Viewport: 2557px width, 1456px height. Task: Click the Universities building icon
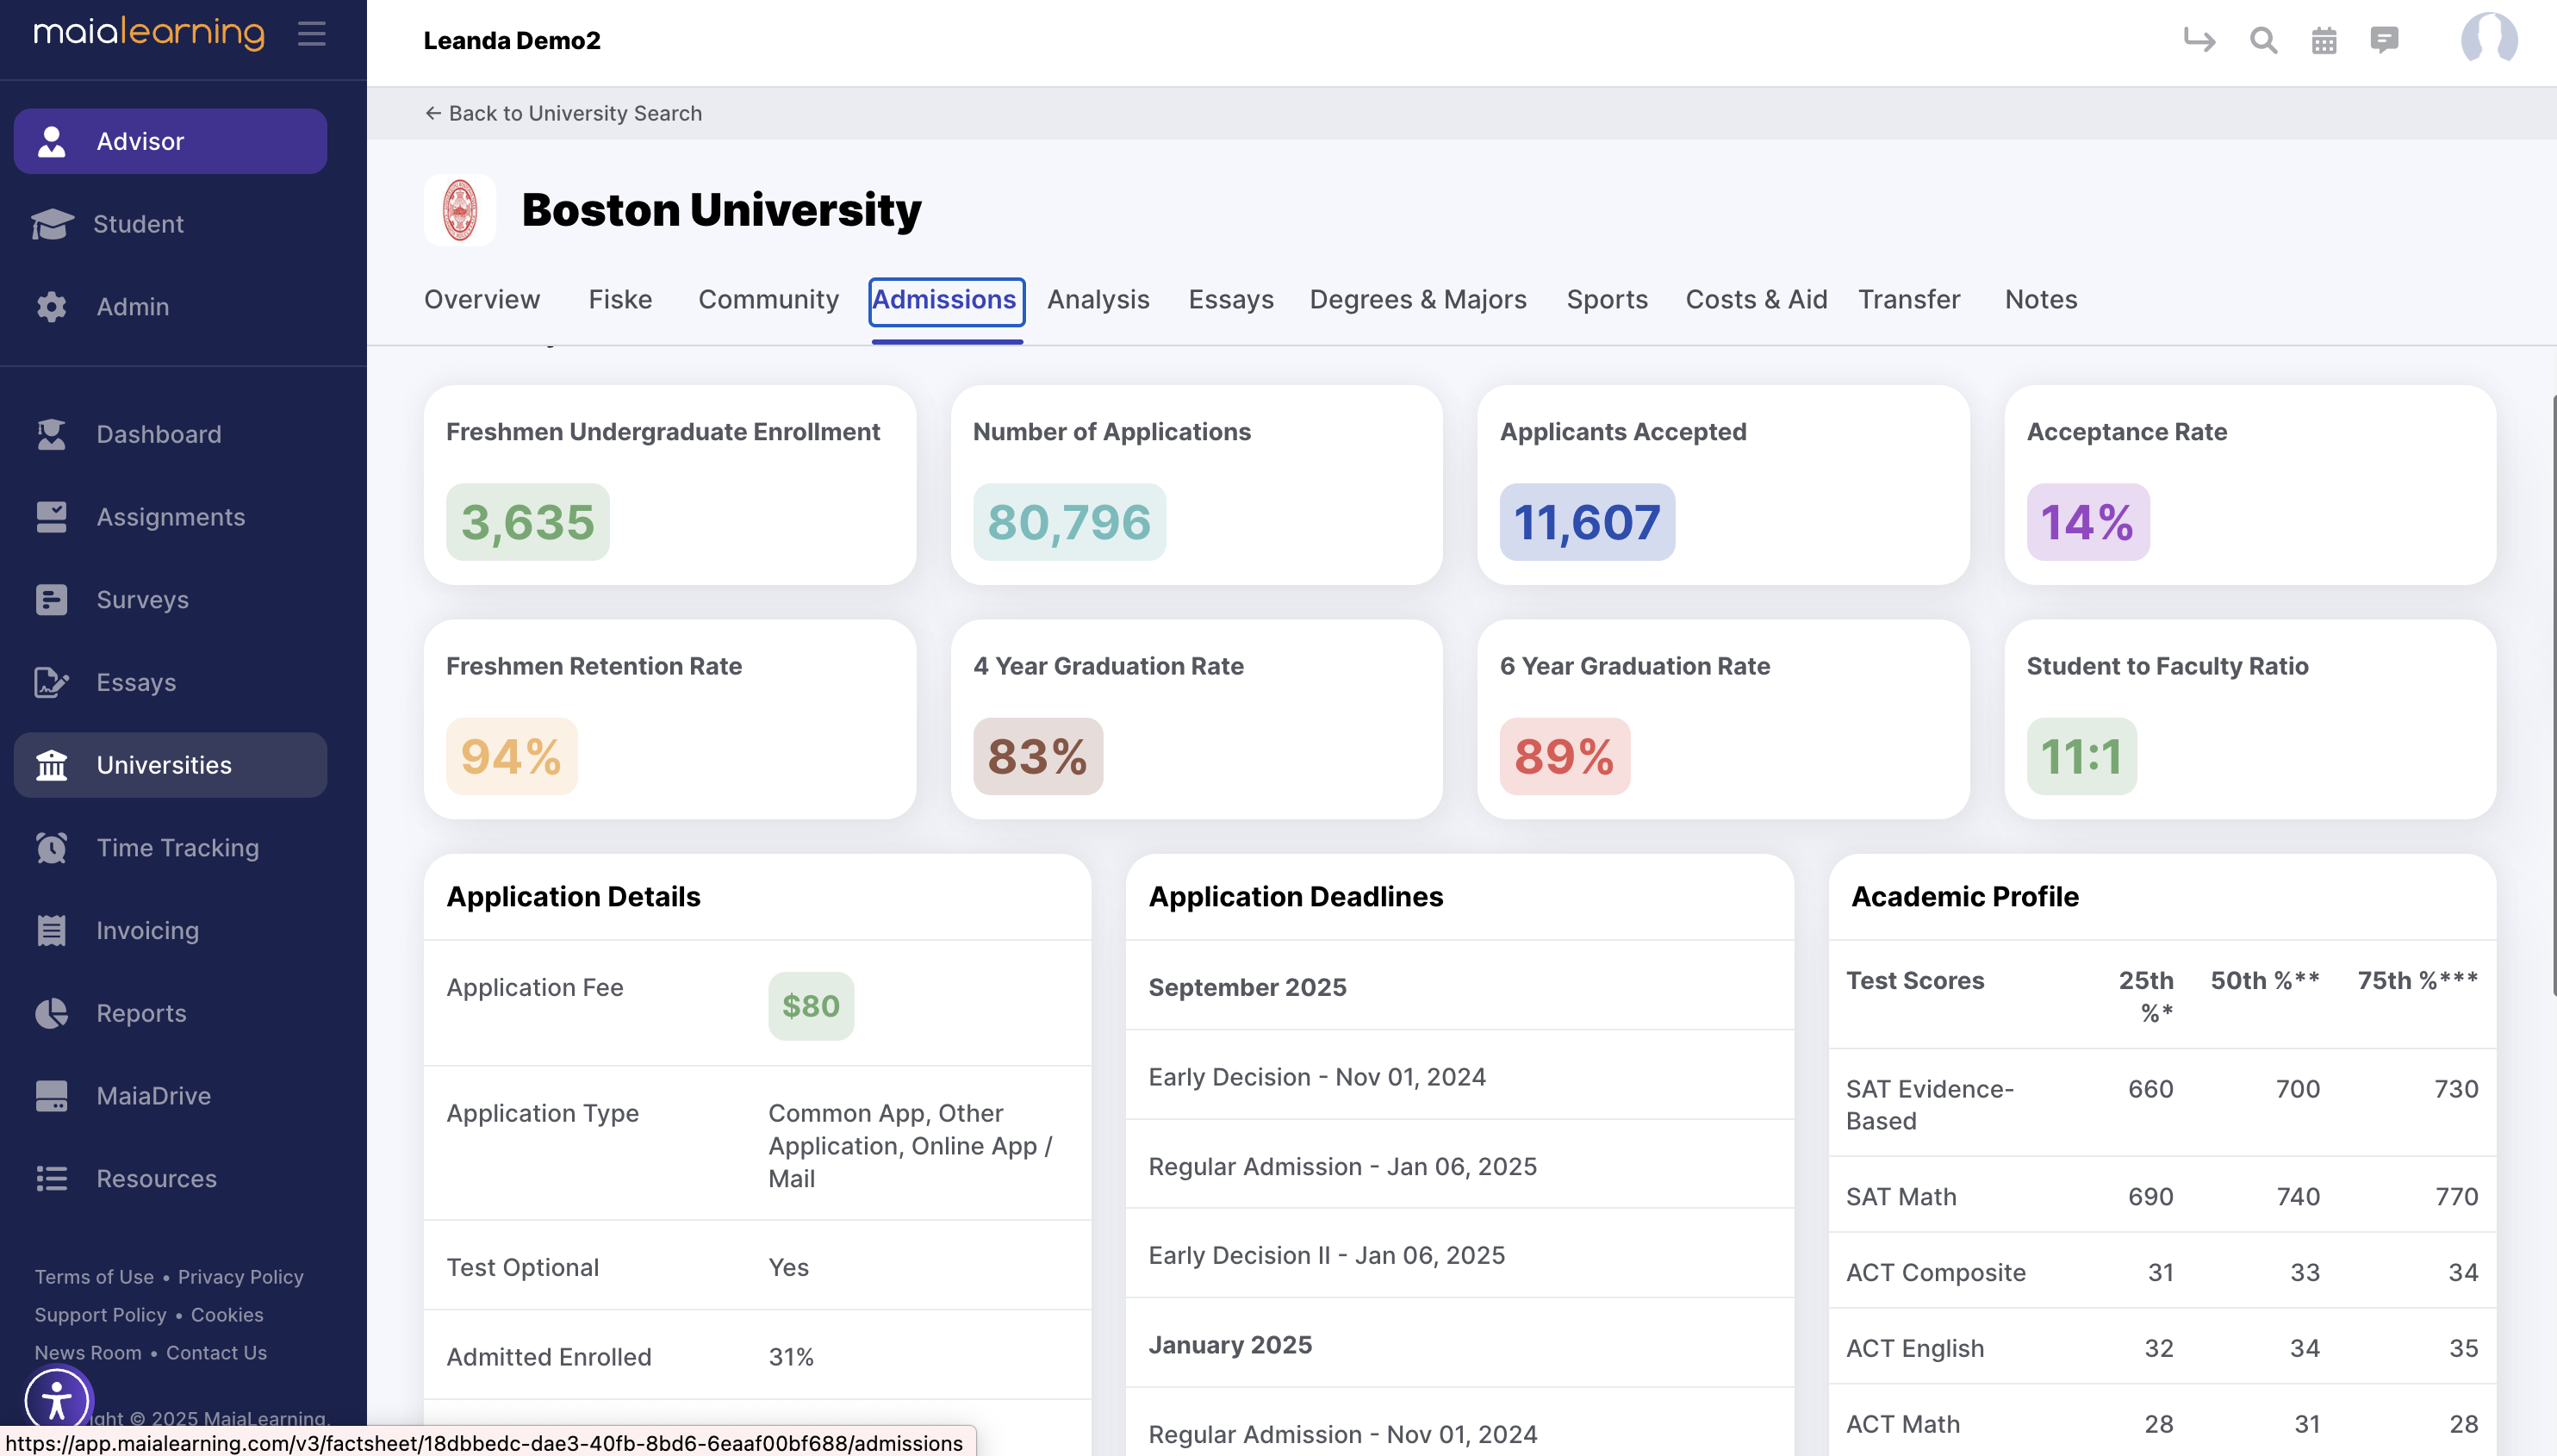51,765
